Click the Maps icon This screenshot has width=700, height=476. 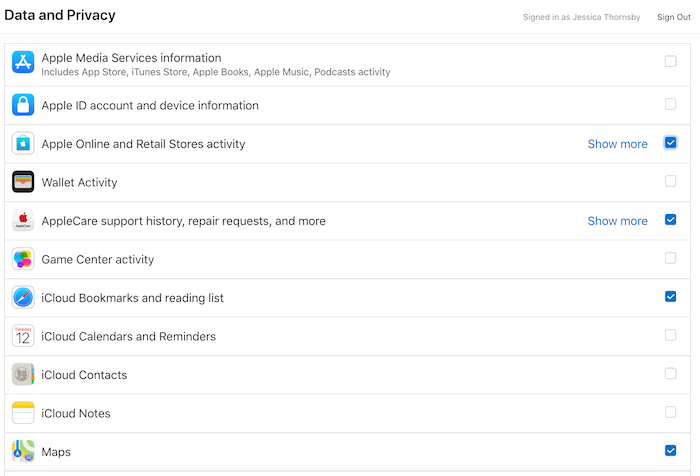[x=23, y=452]
